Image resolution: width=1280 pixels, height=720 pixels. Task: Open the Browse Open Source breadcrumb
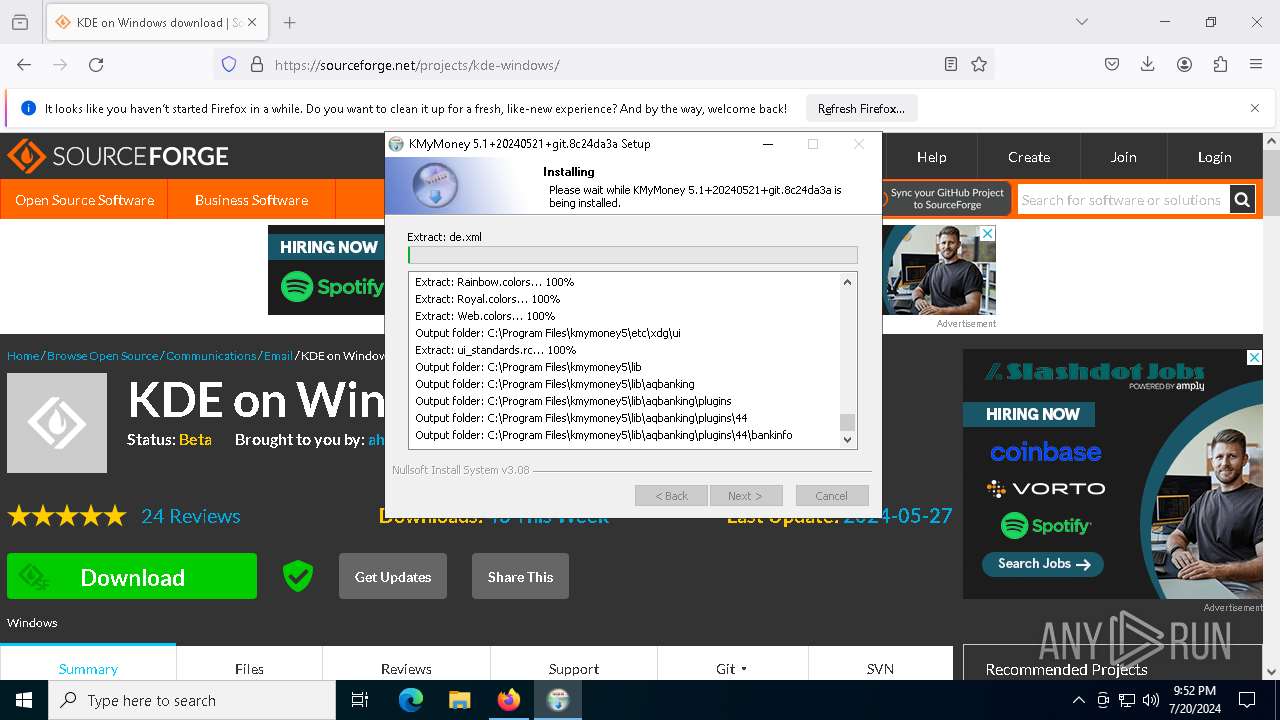click(x=103, y=356)
